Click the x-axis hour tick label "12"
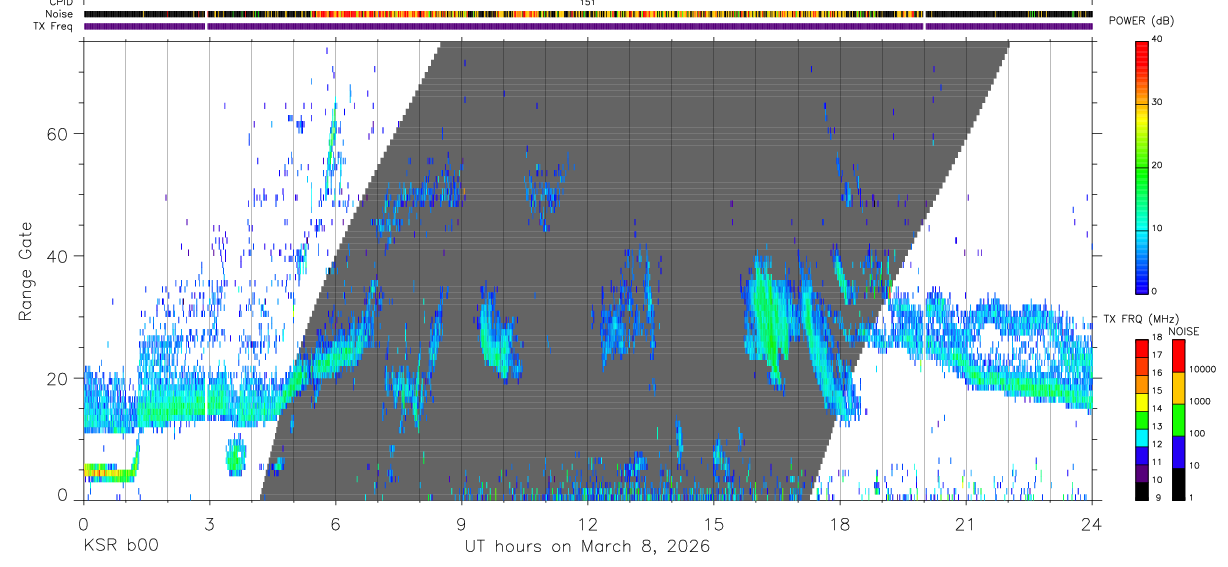 pyautogui.click(x=588, y=522)
